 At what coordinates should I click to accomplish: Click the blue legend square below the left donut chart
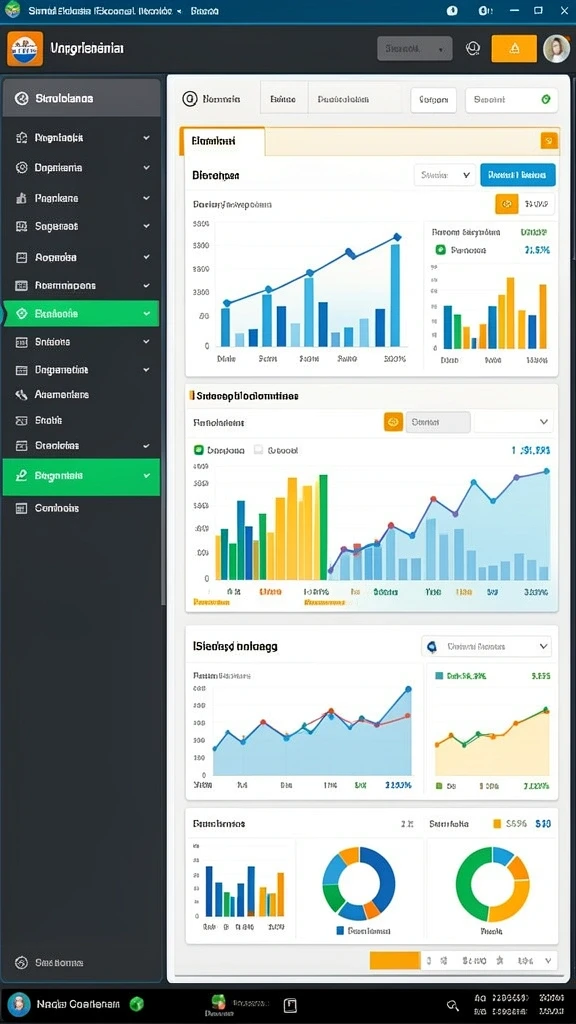pos(340,931)
